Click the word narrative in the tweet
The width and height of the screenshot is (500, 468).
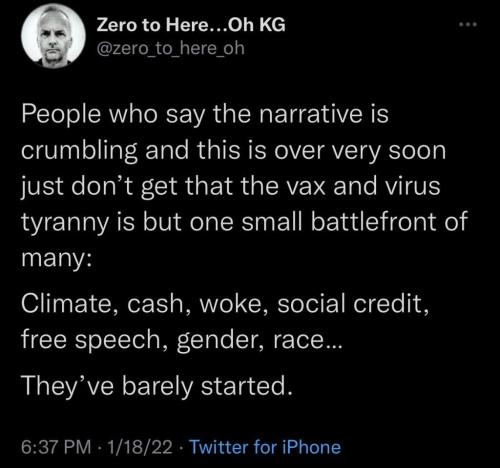pyautogui.click(x=311, y=114)
